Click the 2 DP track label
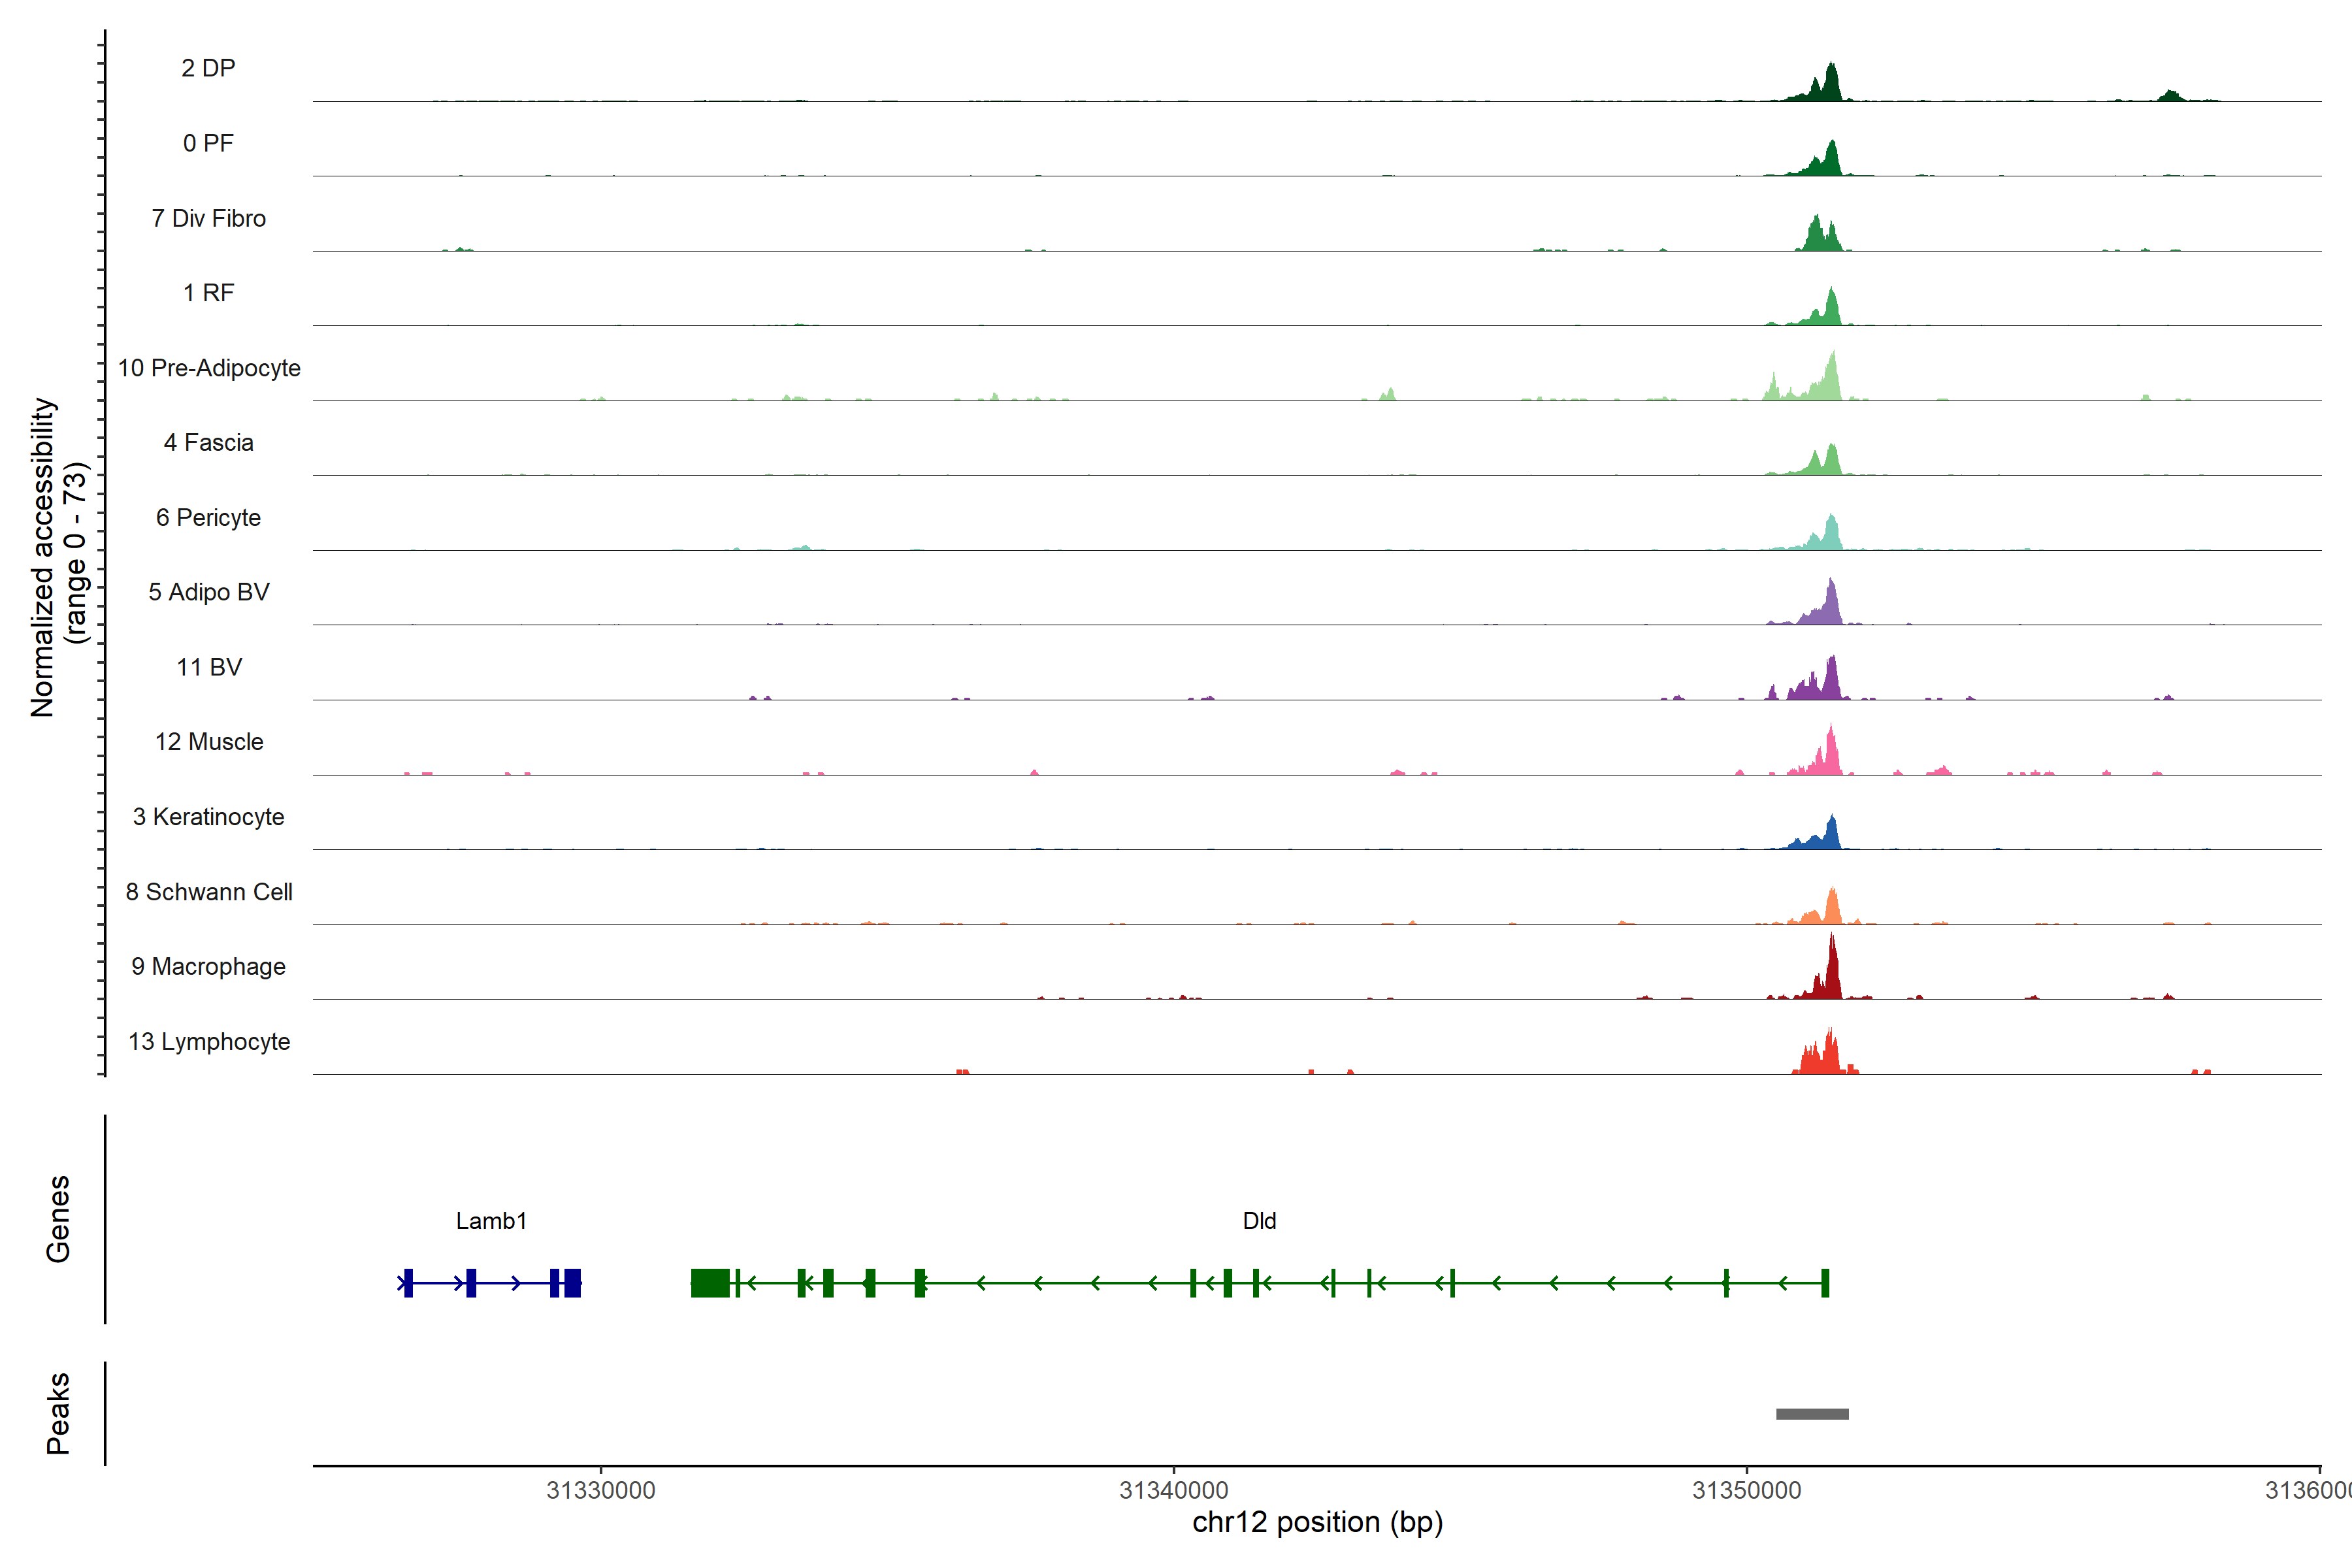 pyautogui.click(x=208, y=68)
